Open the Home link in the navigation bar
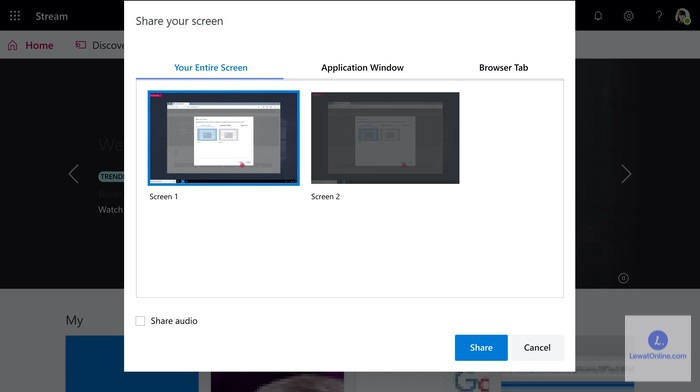 pyautogui.click(x=39, y=45)
